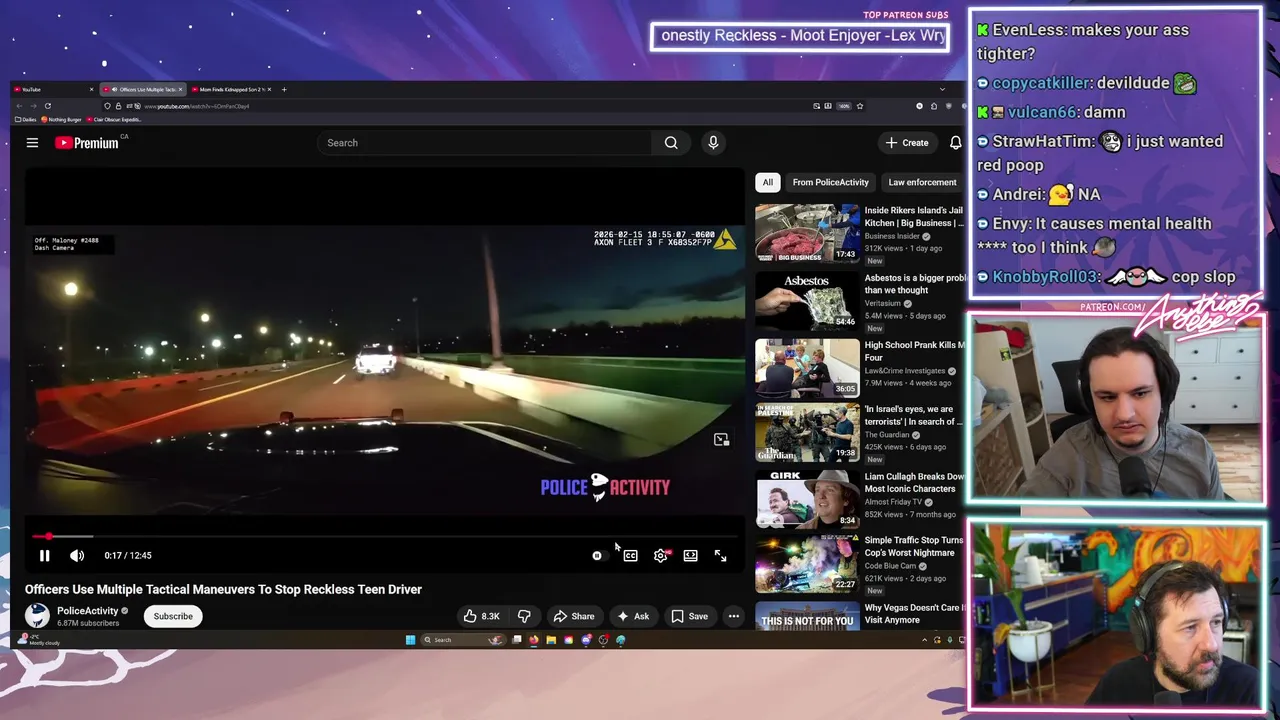Click the video title text below player
The height and width of the screenshot is (720, 1280).
[x=223, y=589]
